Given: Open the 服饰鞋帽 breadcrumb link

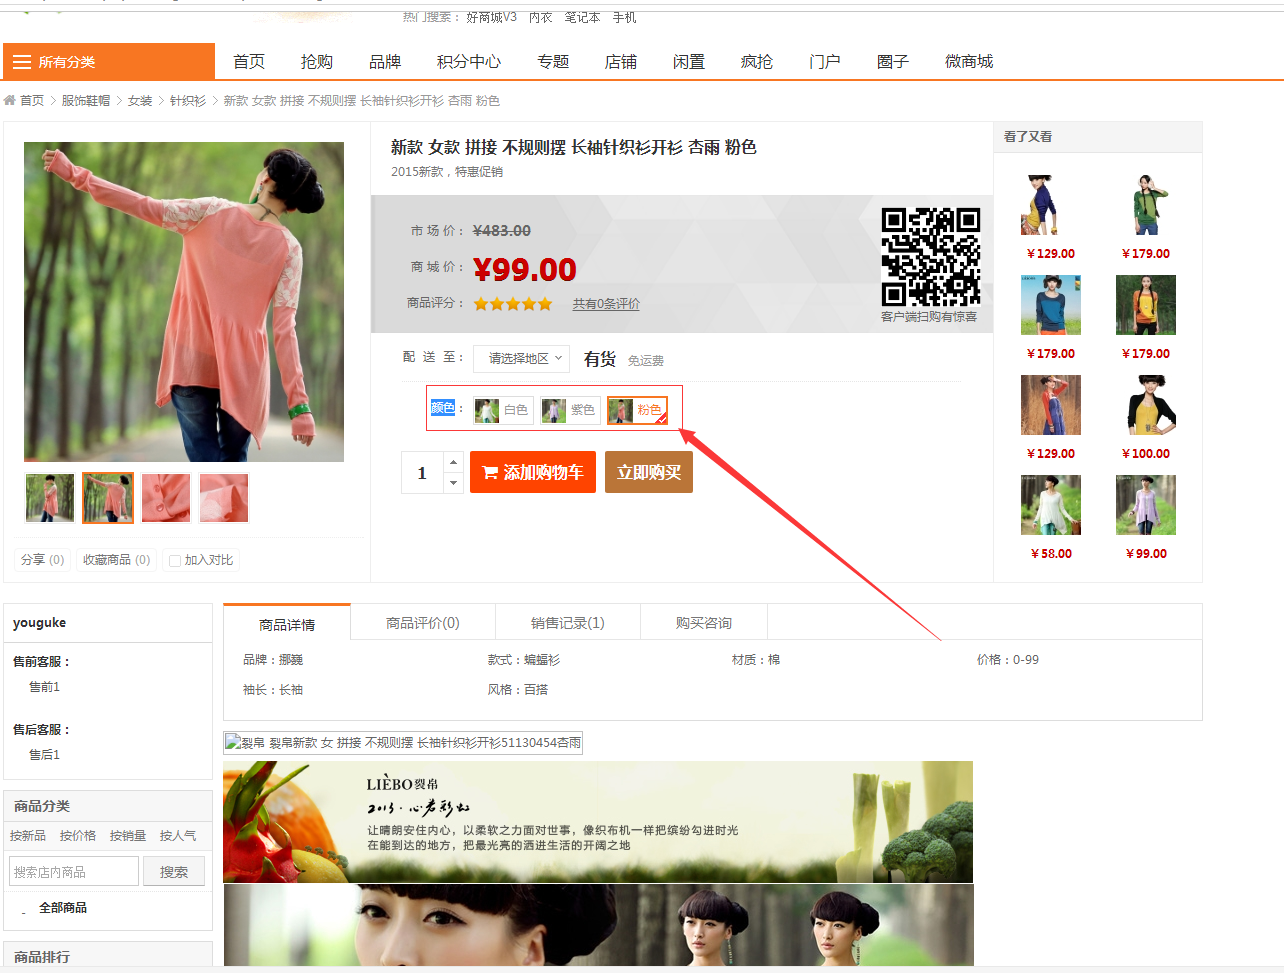Looking at the screenshot, I should point(86,101).
